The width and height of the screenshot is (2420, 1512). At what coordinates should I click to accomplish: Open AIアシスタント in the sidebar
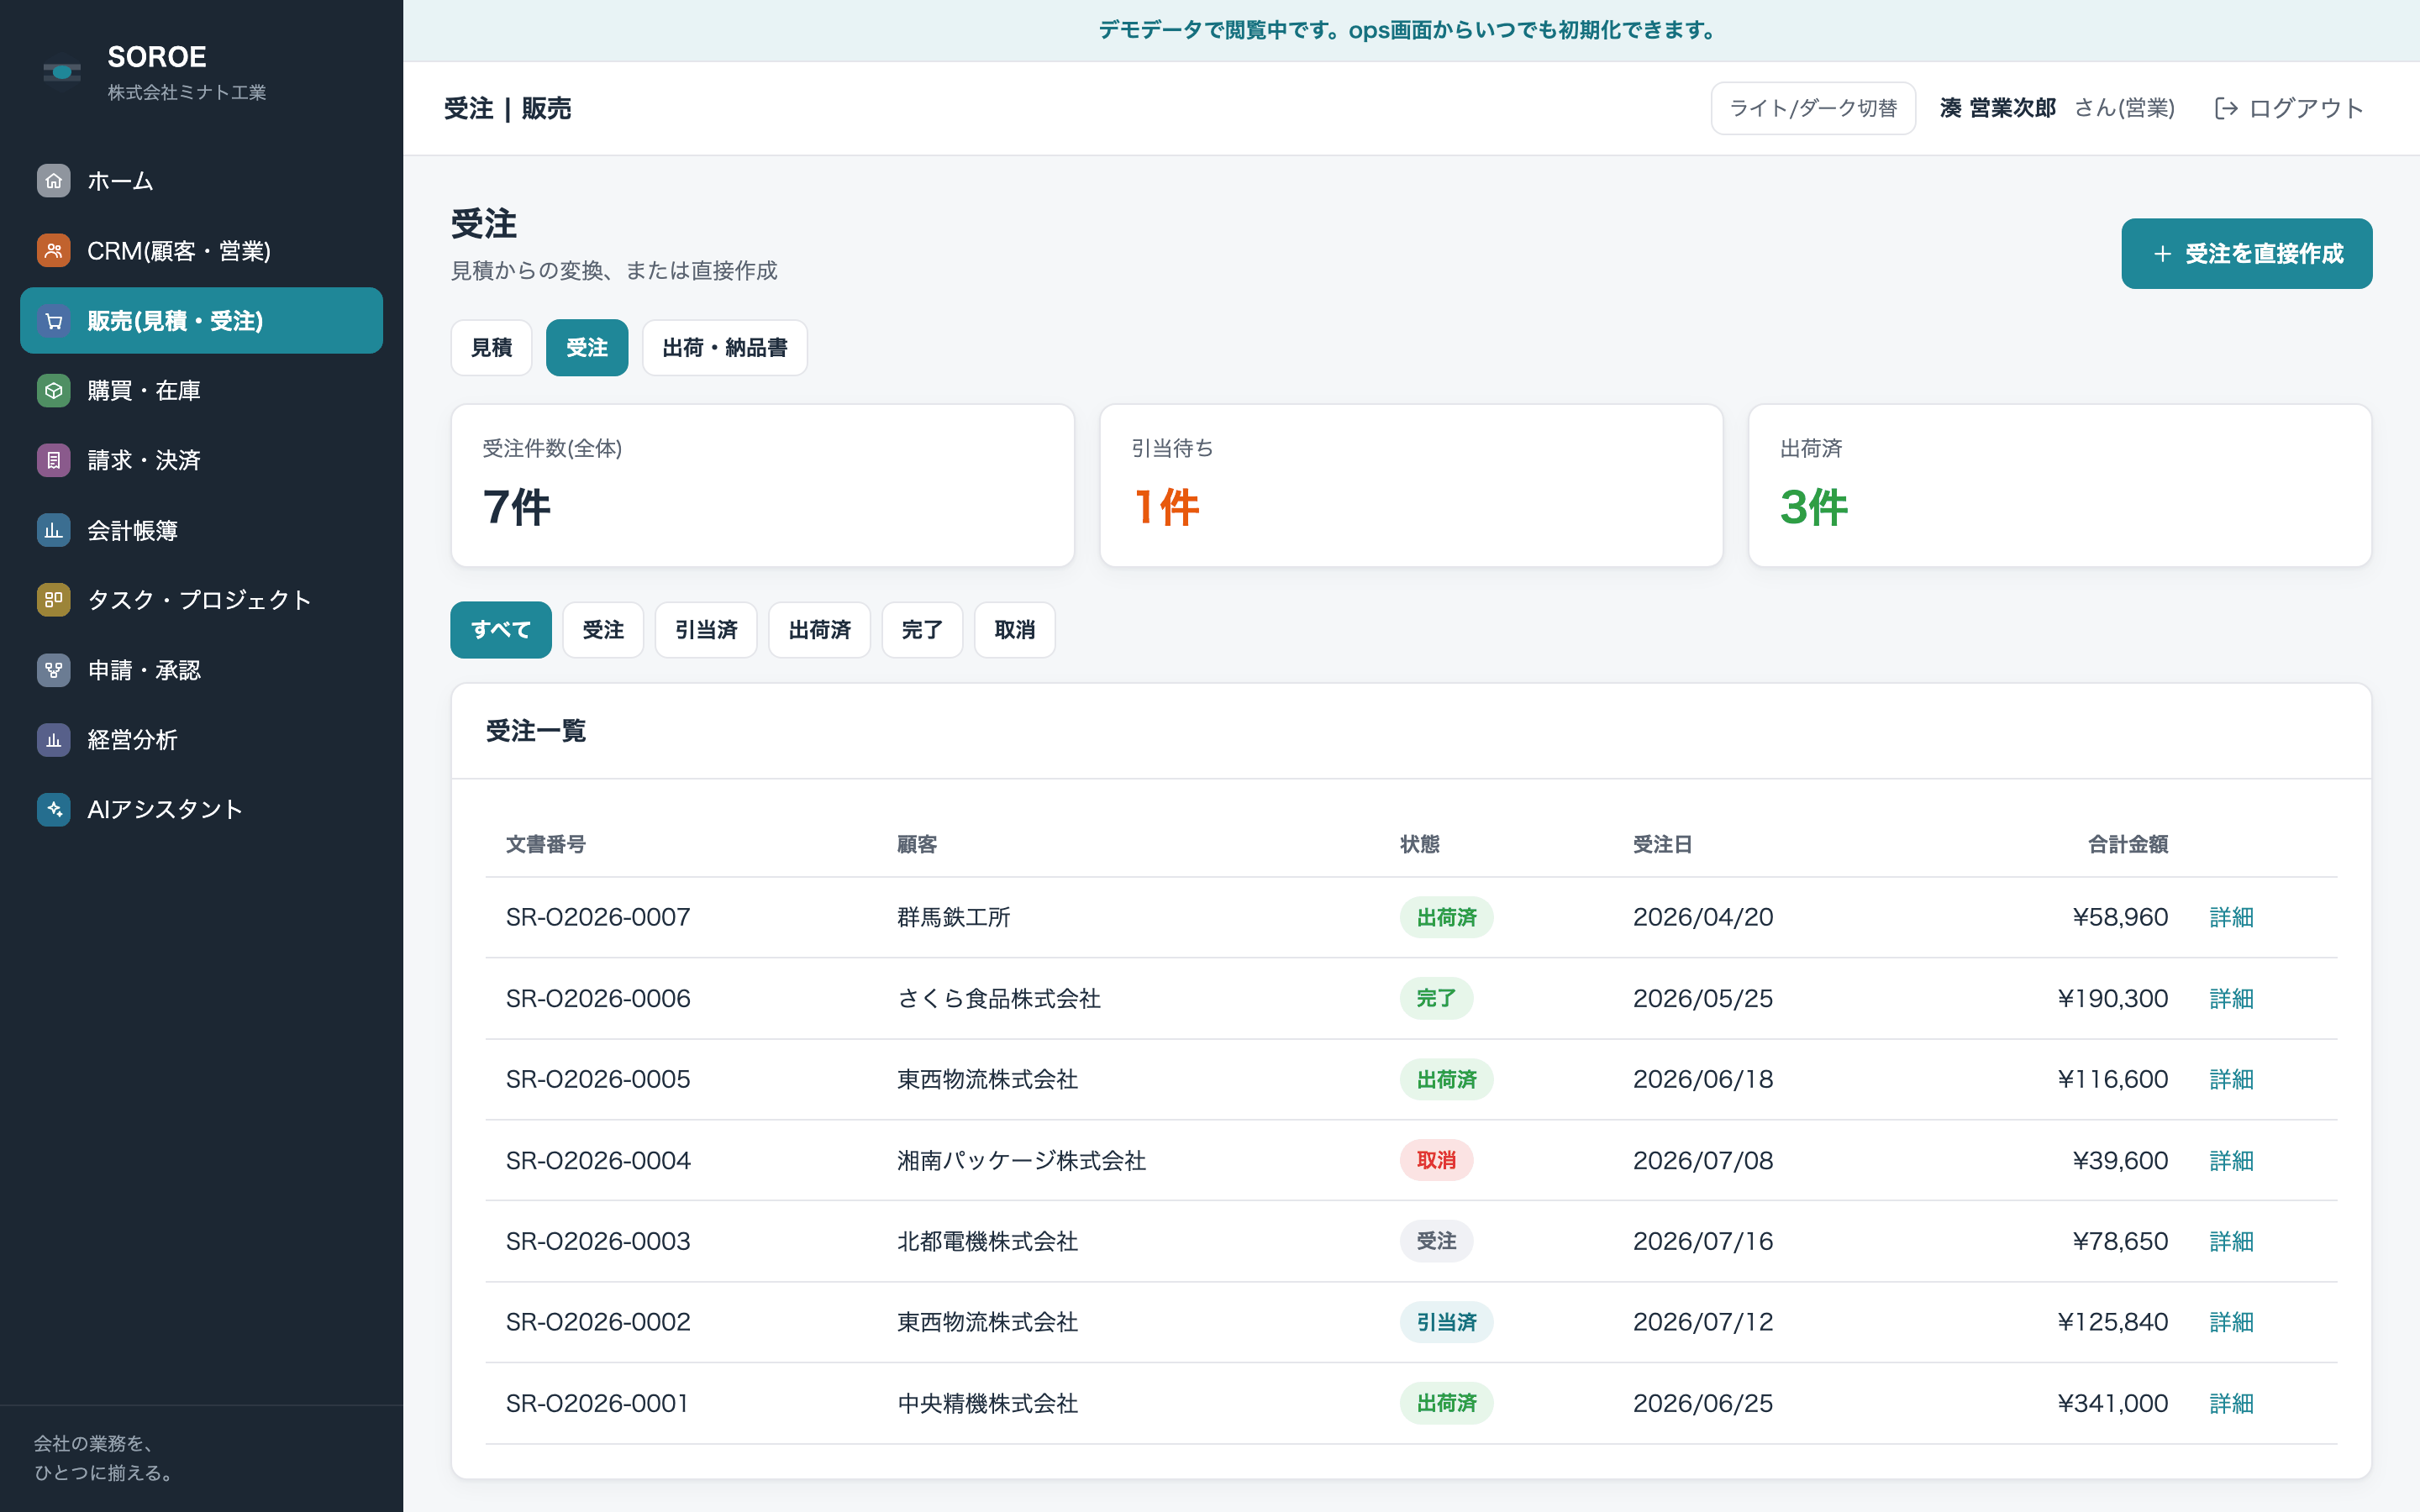coord(201,809)
